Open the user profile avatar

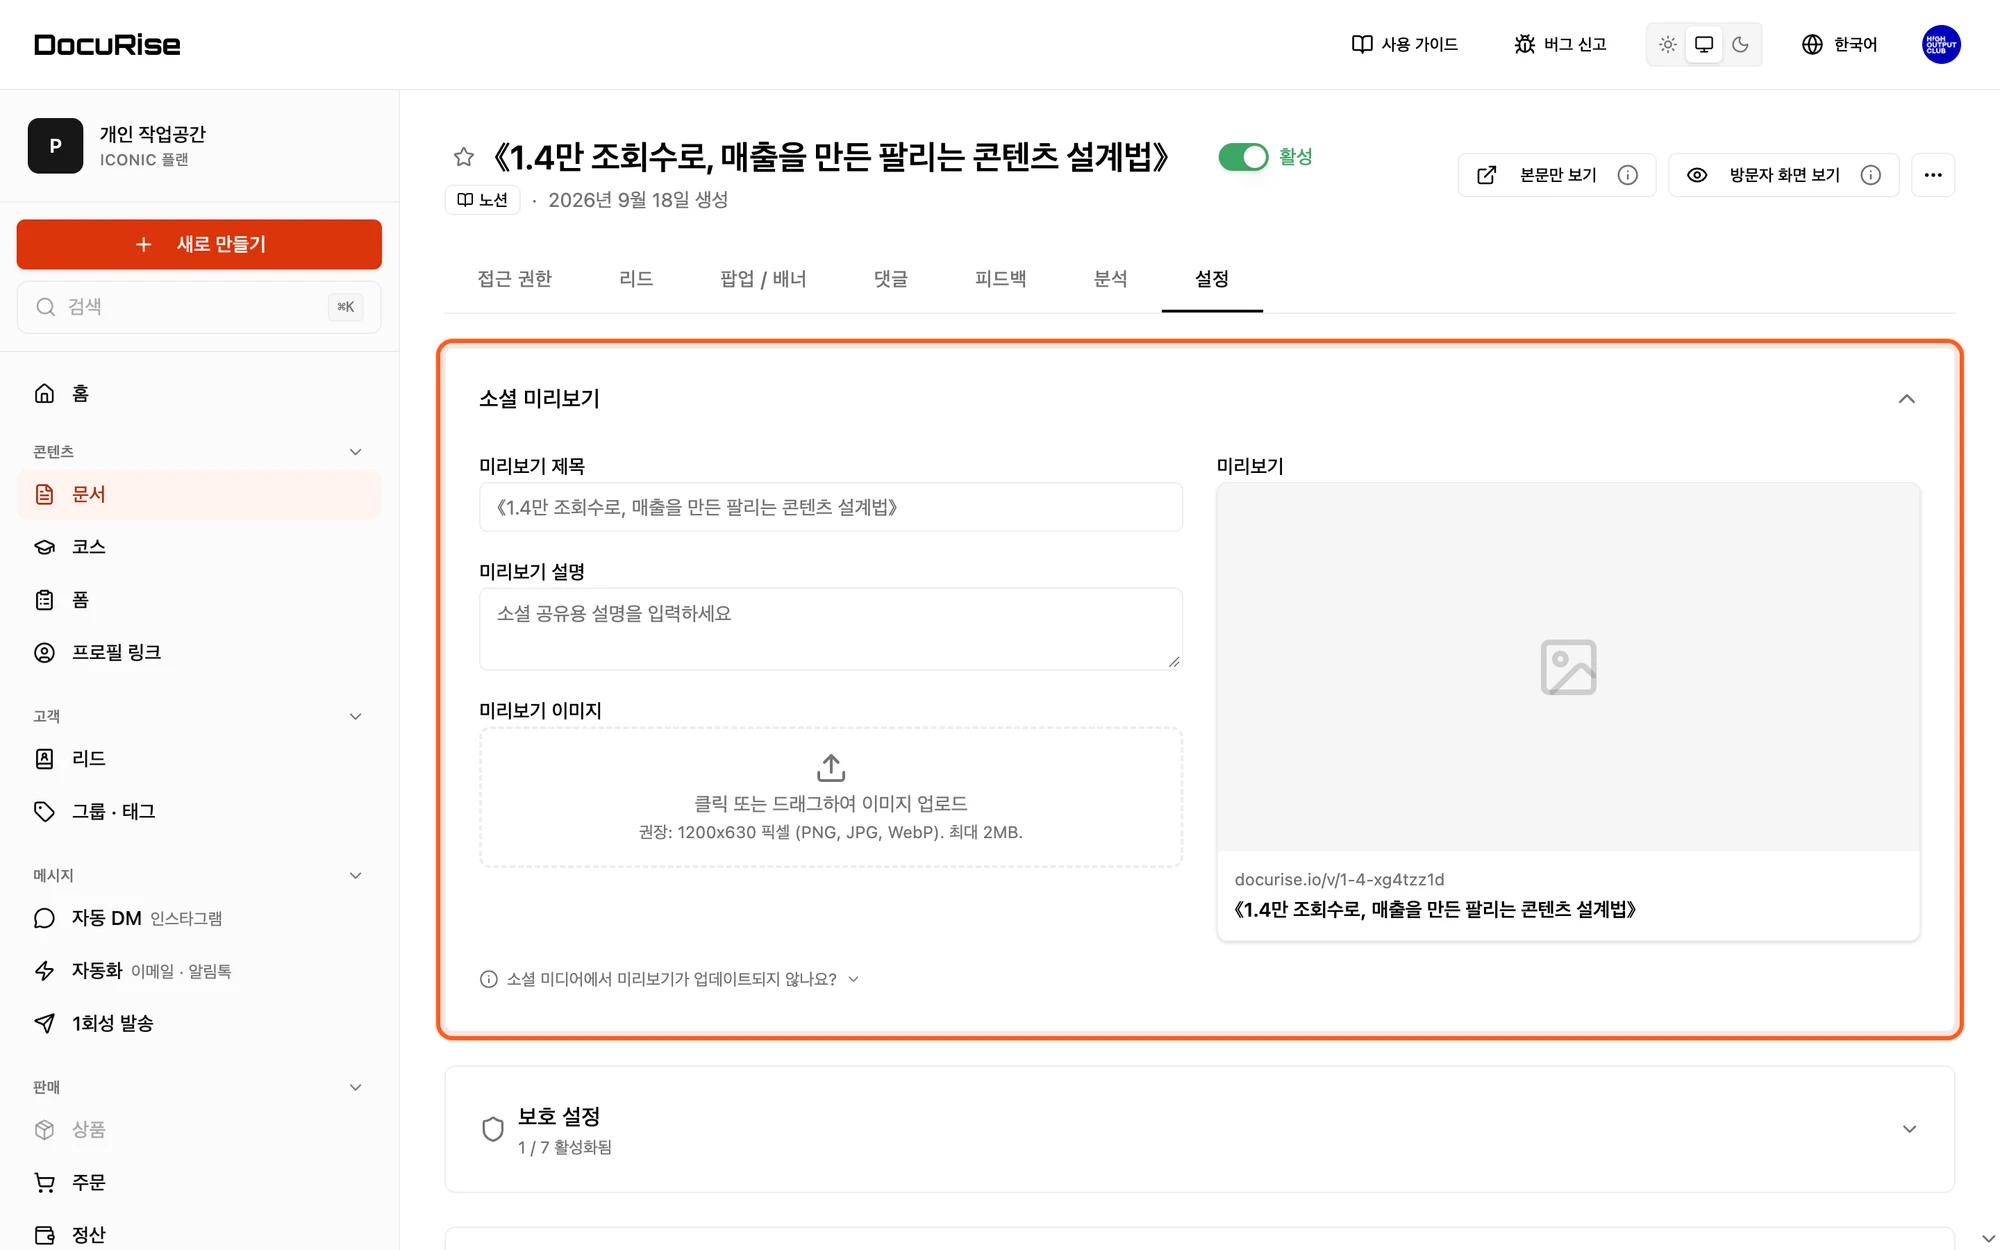click(x=1941, y=44)
